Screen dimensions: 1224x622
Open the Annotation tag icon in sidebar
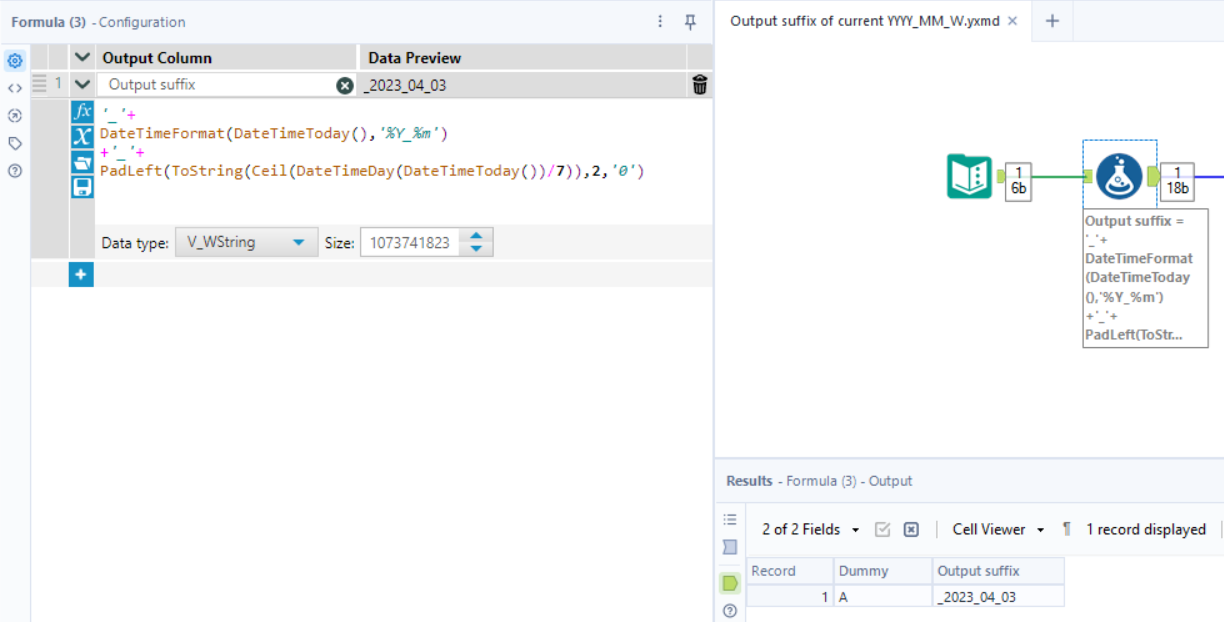coord(15,143)
